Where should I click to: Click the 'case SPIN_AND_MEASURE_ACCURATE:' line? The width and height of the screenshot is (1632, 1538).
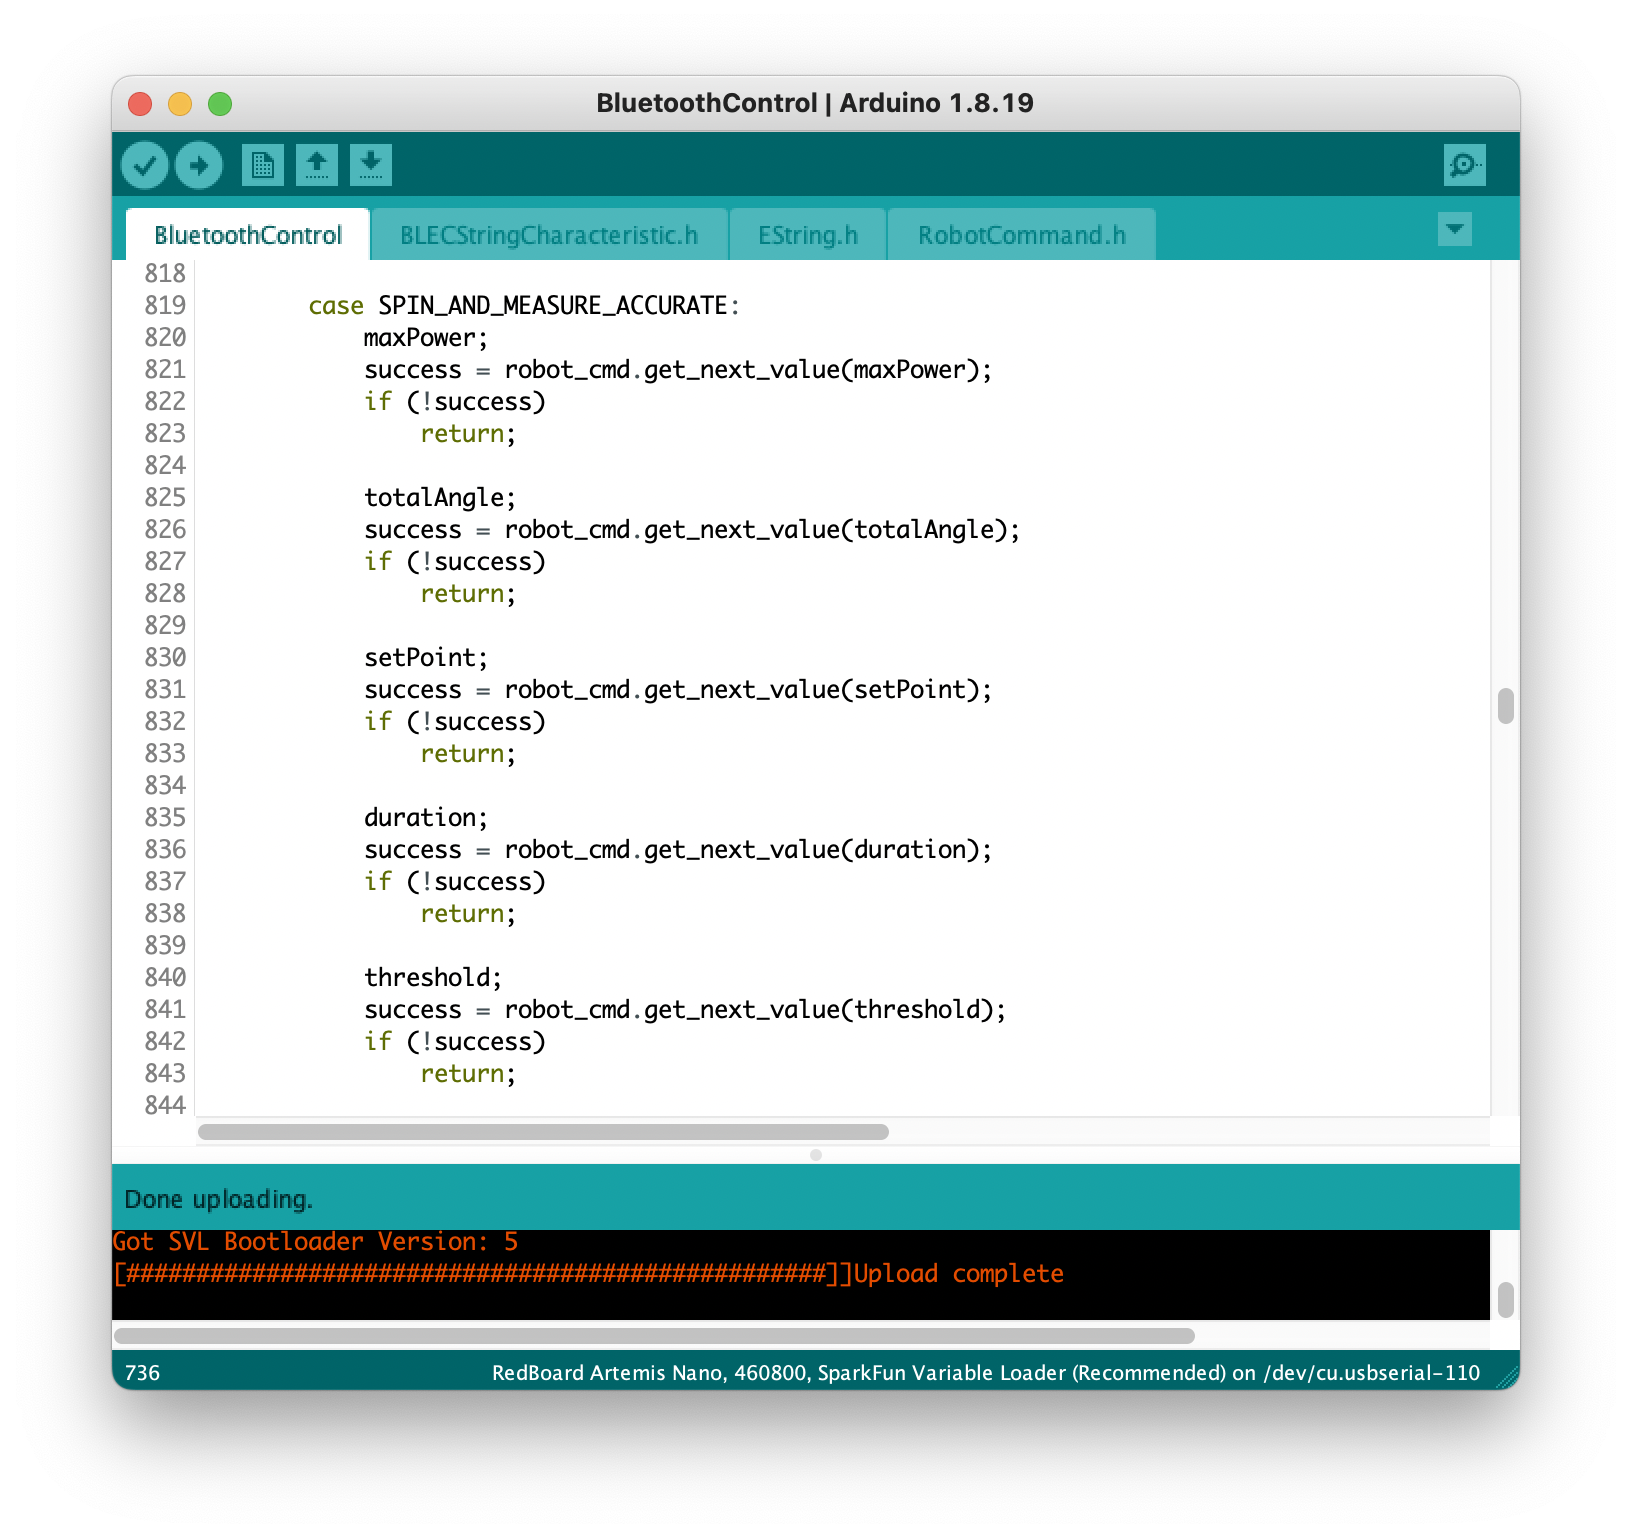click(x=524, y=306)
